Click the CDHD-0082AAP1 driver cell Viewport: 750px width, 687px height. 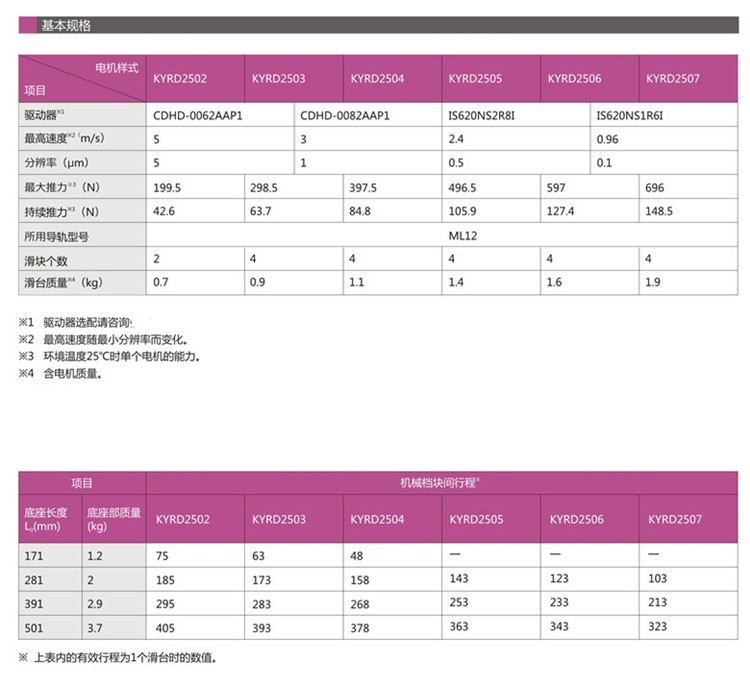coord(344,116)
